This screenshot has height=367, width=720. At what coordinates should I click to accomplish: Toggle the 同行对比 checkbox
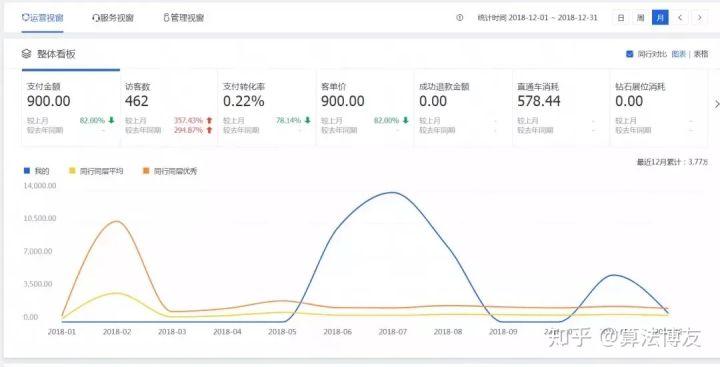pos(630,54)
